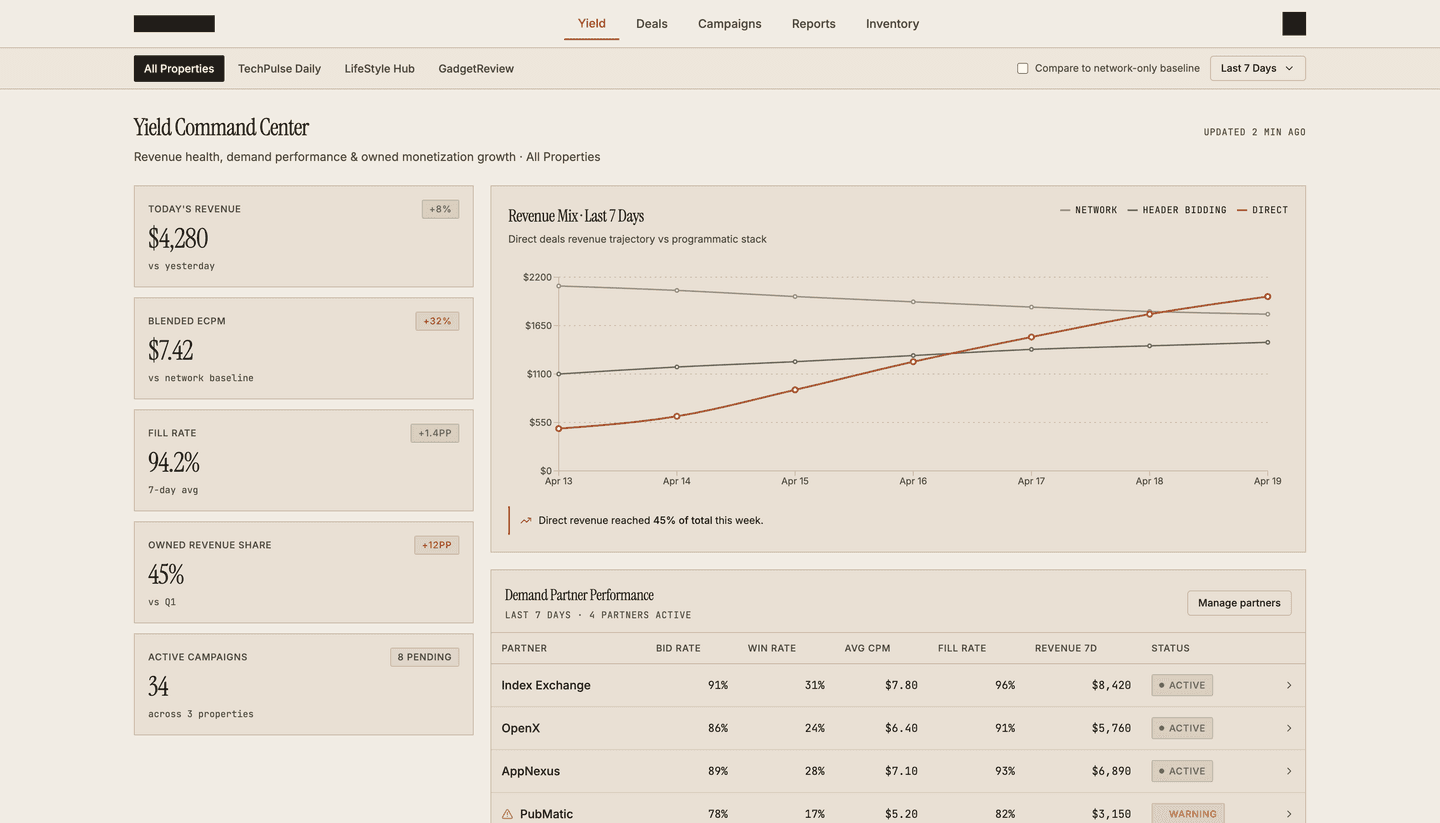Click the logo placeholder at top left

(173, 22)
